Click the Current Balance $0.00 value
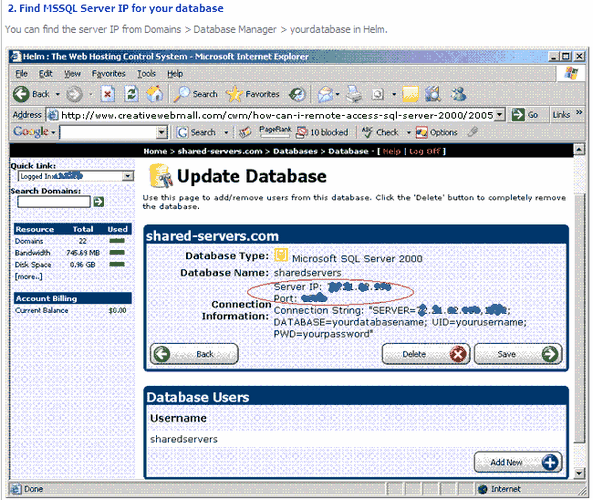Viewport: 593px width, 500px height. 118,310
